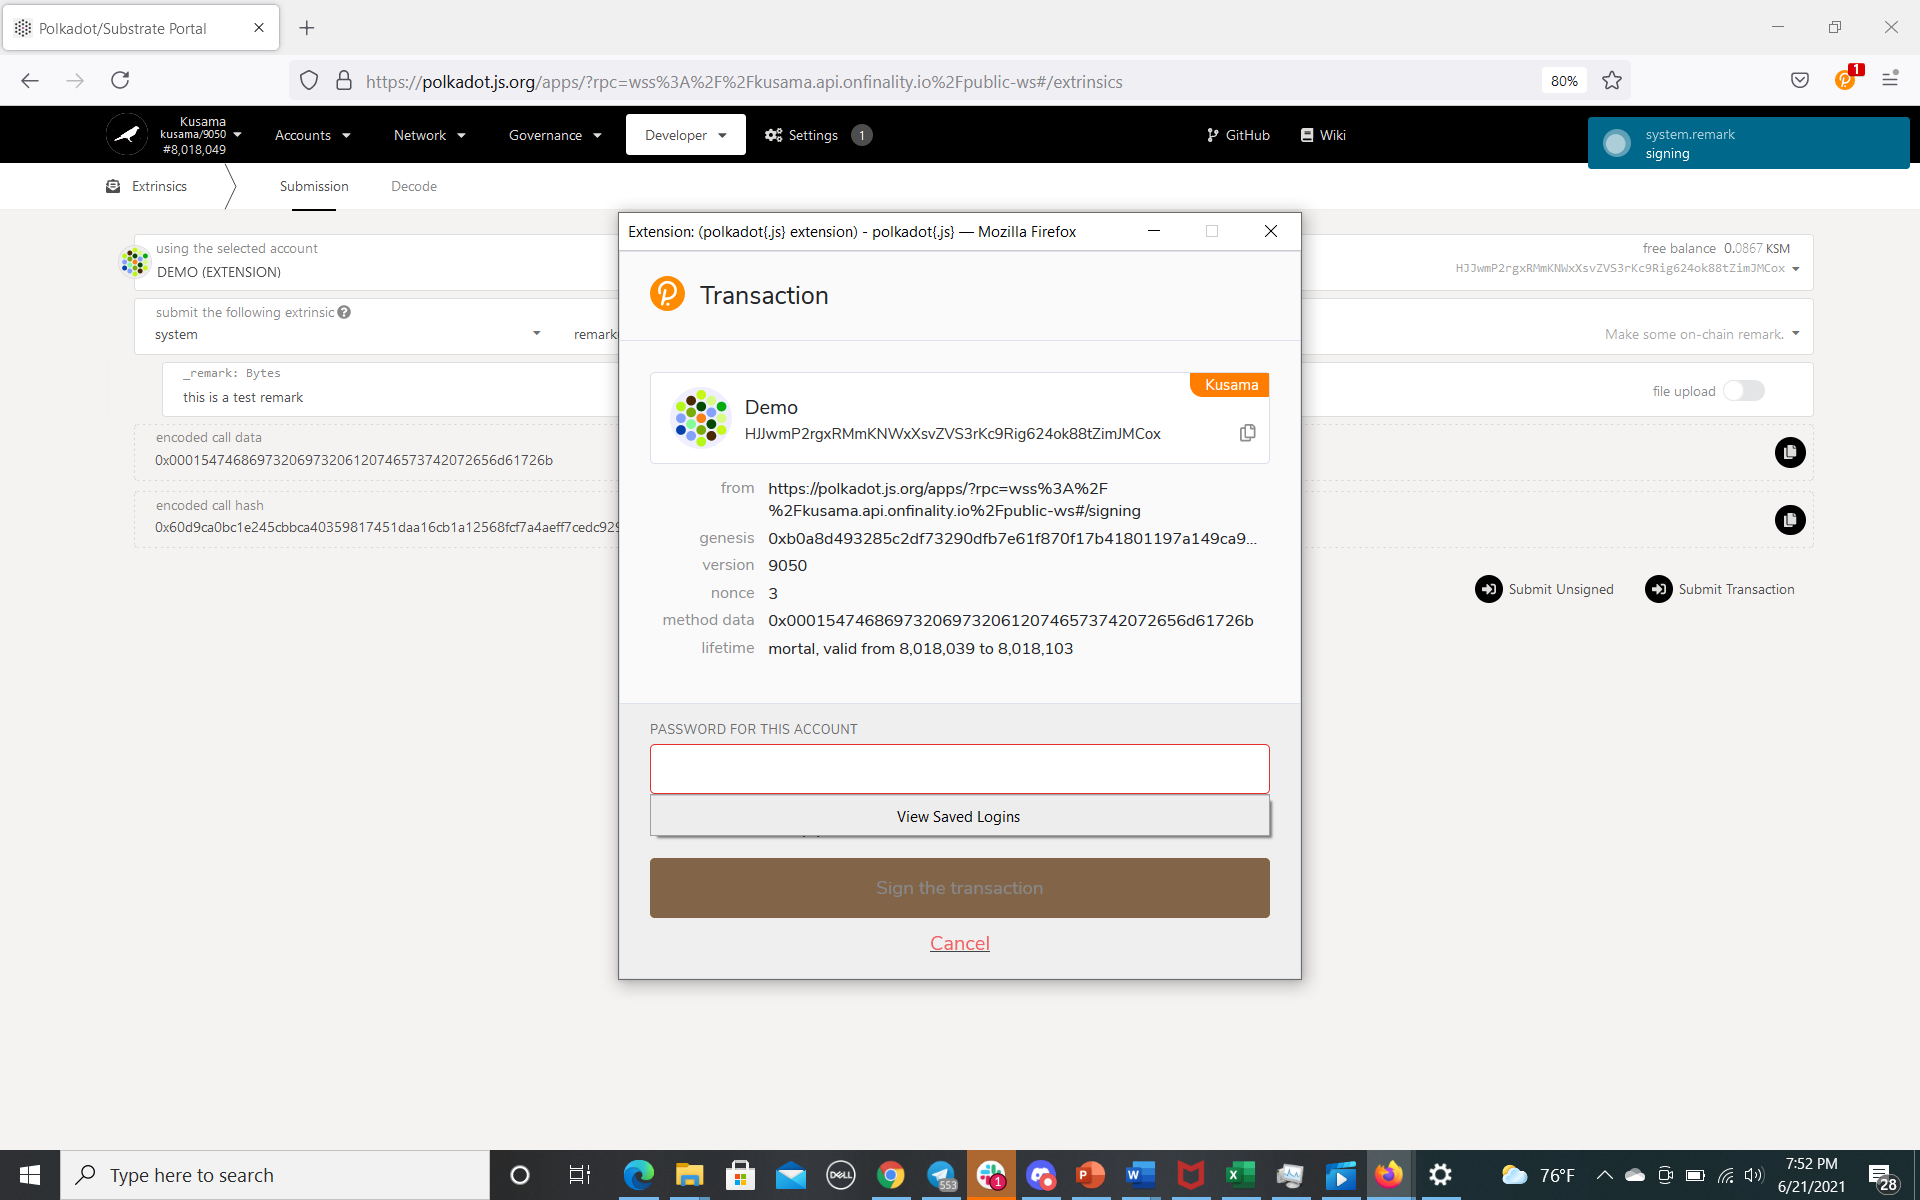Cancel the transaction signing
The width and height of the screenshot is (1920, 1200).
coord(959,943)
